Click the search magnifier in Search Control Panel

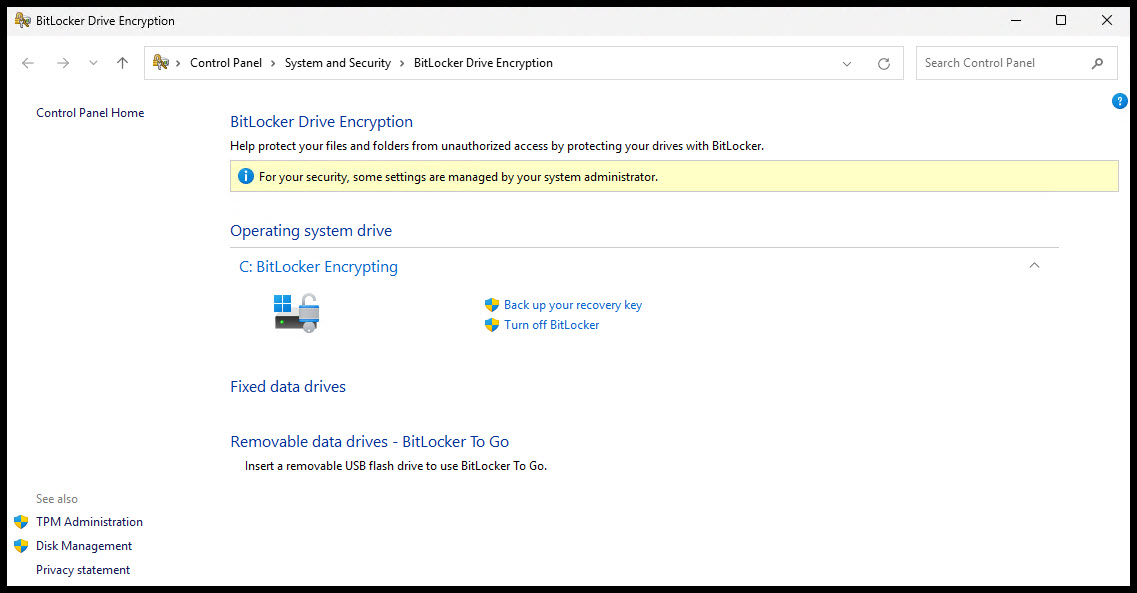[x=1096, y=62]
